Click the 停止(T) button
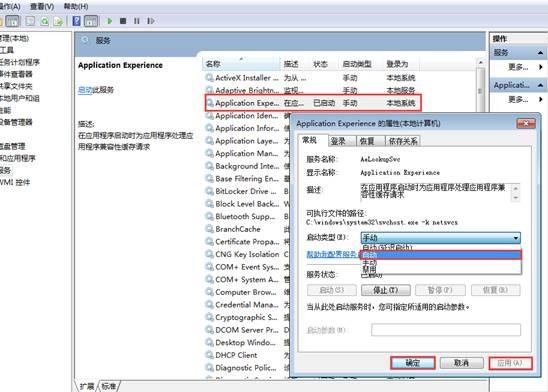The image size is (548, 392). [385, 290]
